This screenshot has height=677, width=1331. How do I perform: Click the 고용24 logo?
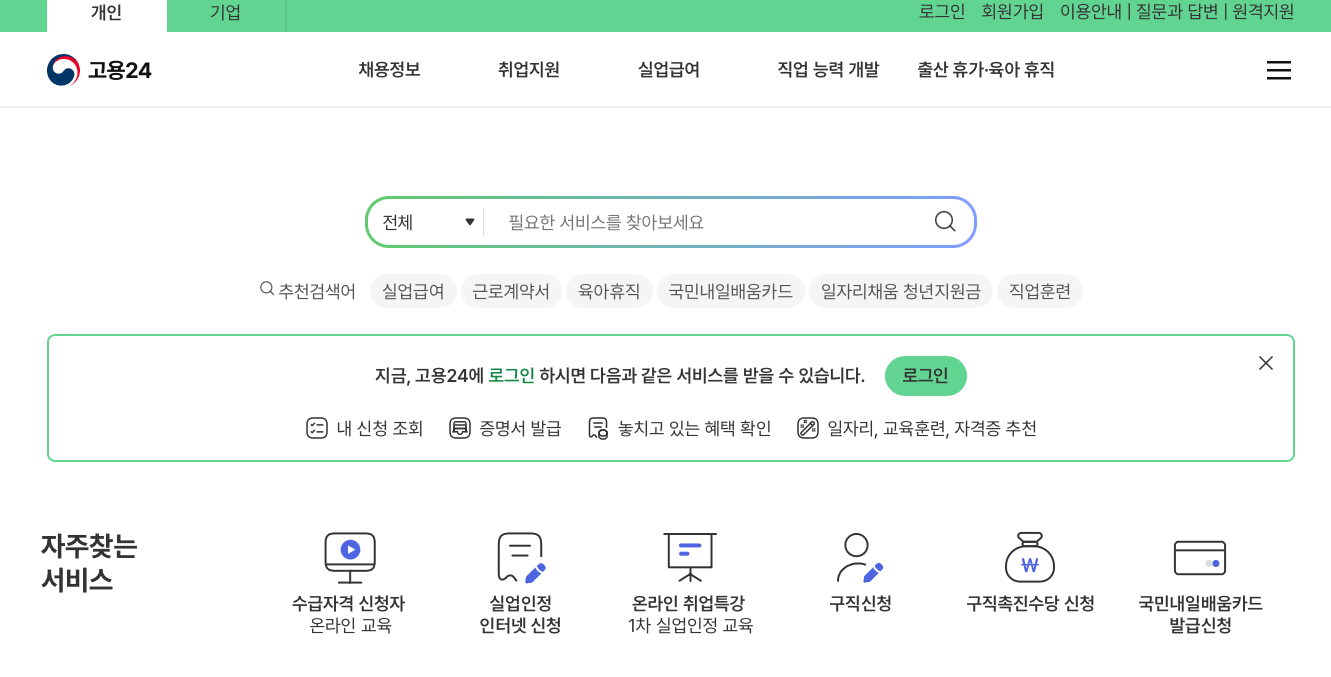coord(99,69)
